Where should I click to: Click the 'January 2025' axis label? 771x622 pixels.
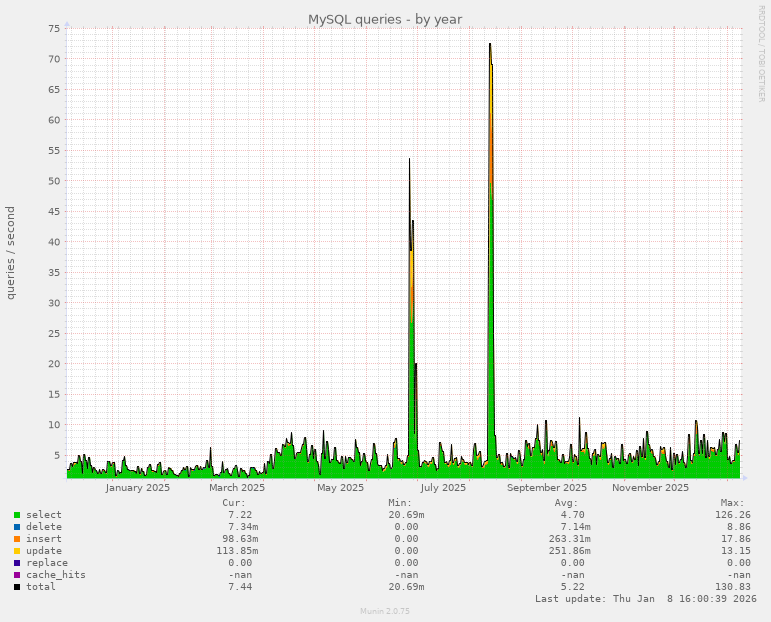[137, 488]
